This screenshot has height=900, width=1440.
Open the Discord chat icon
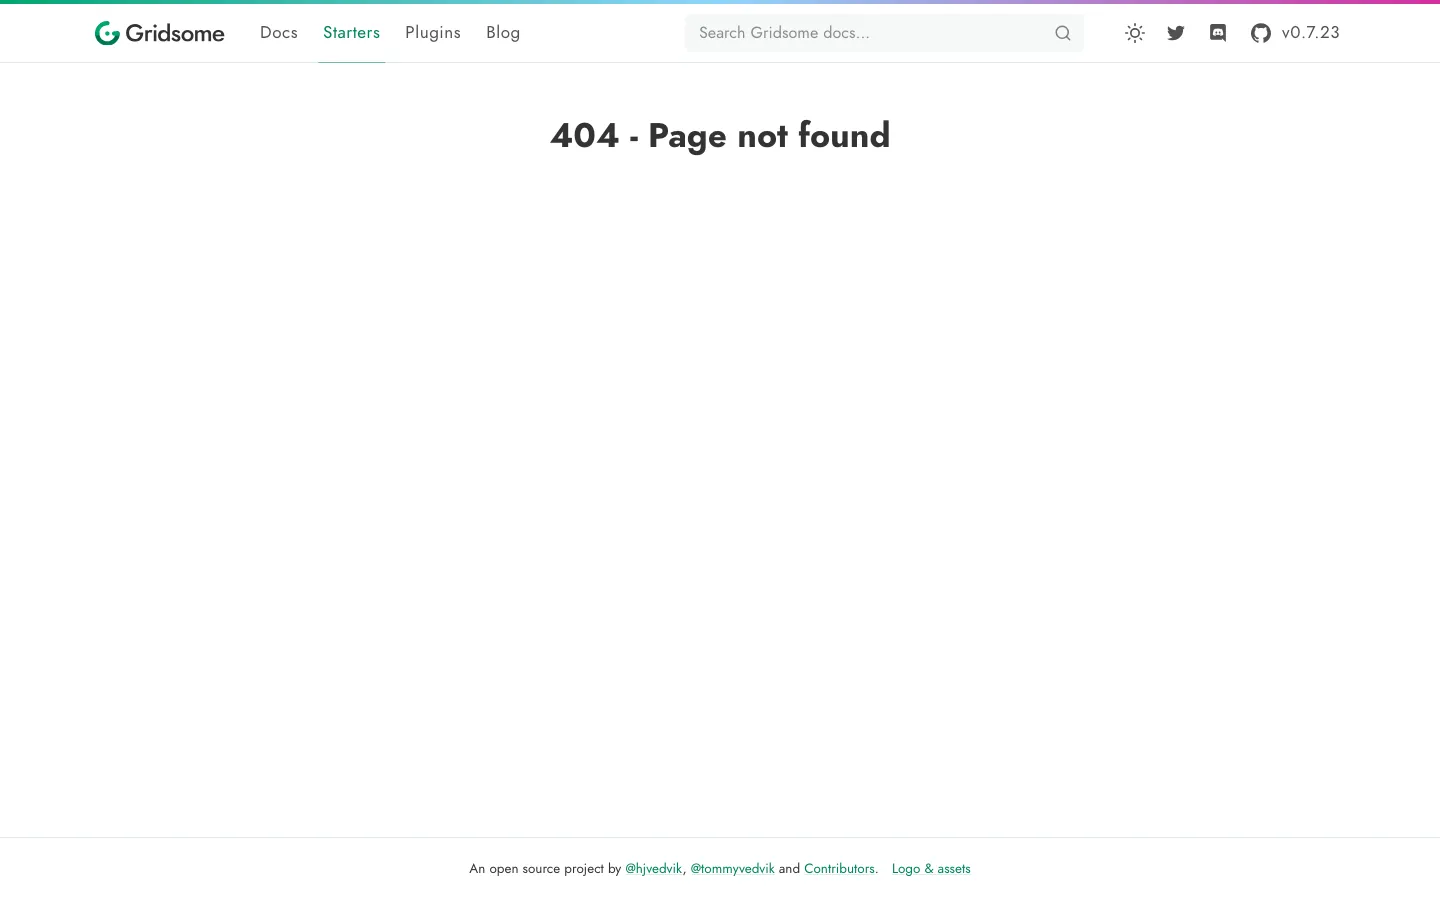[1218, 33]
